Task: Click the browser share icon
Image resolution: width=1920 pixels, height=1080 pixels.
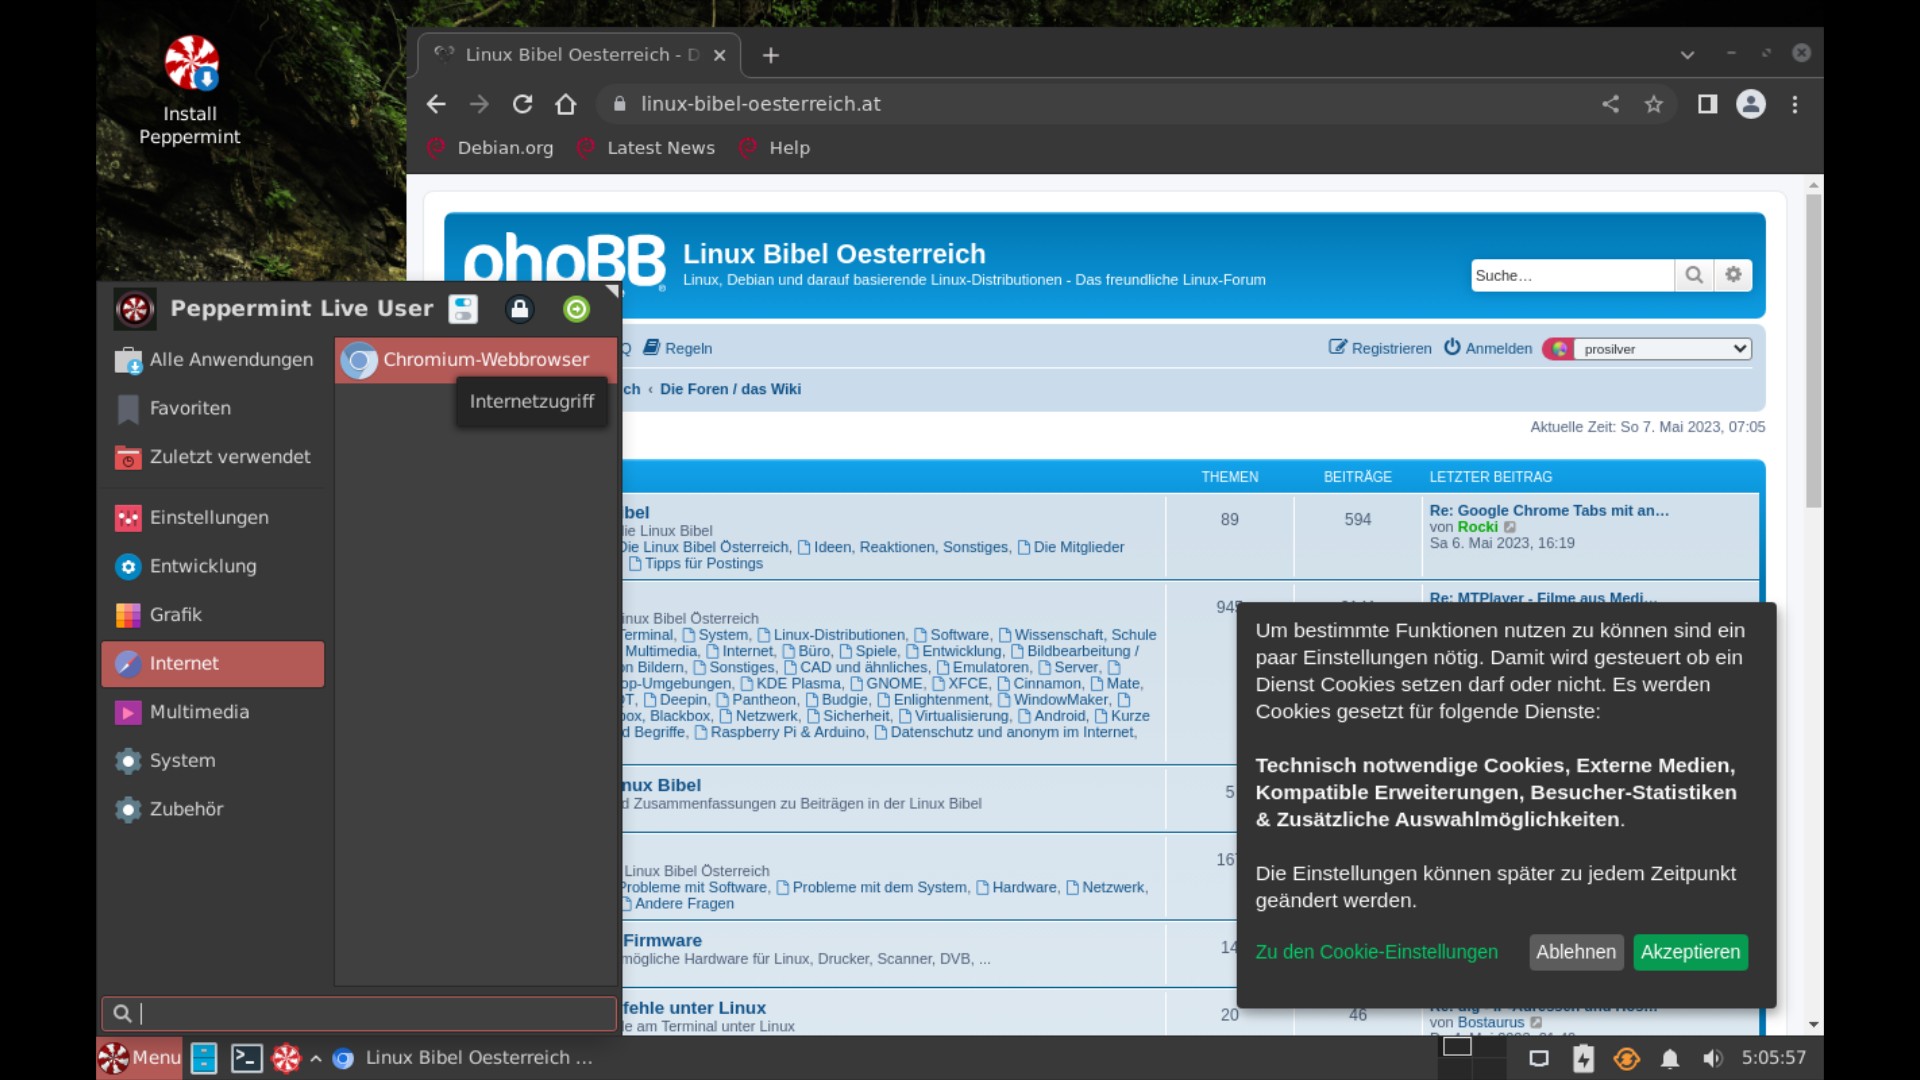Action: pyautogui.click(x=1610, y=104)
